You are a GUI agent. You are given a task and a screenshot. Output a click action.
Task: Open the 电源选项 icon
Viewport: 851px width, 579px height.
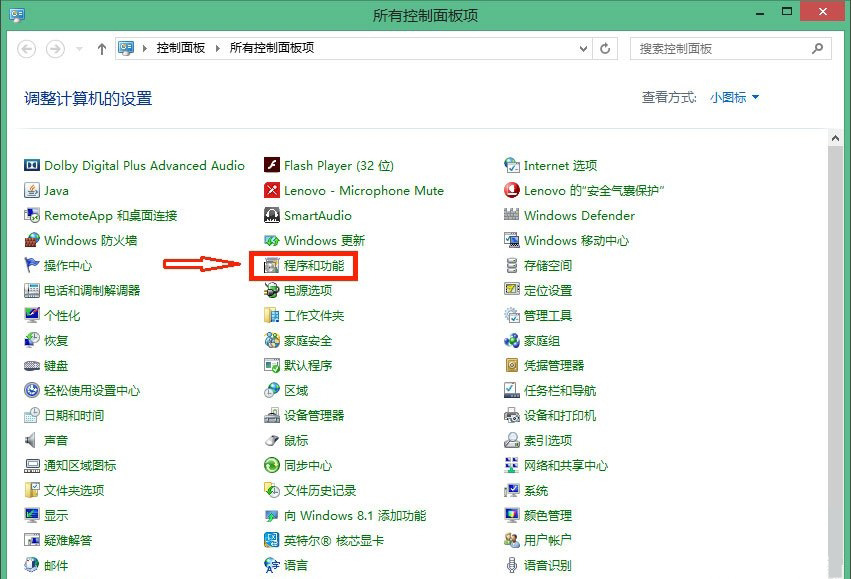tap(272, 290)
